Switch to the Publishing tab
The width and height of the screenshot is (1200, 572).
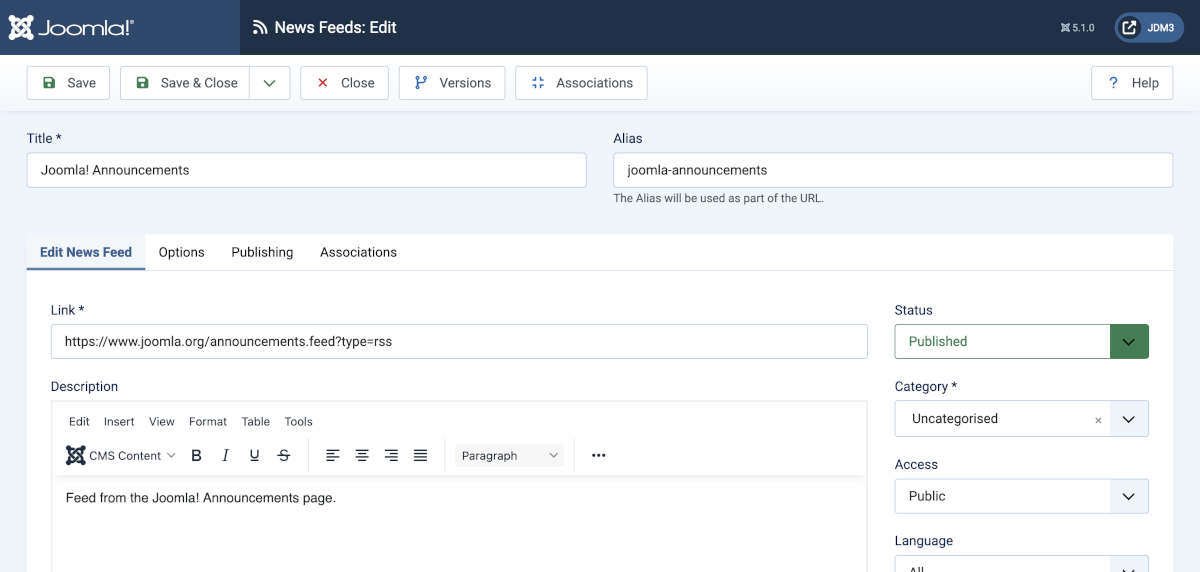click(x=262, y=252)
